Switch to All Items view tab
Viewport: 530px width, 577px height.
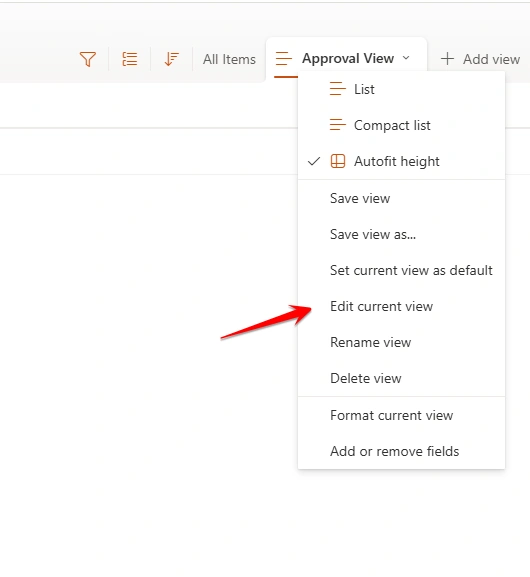[x=229, y=59]
